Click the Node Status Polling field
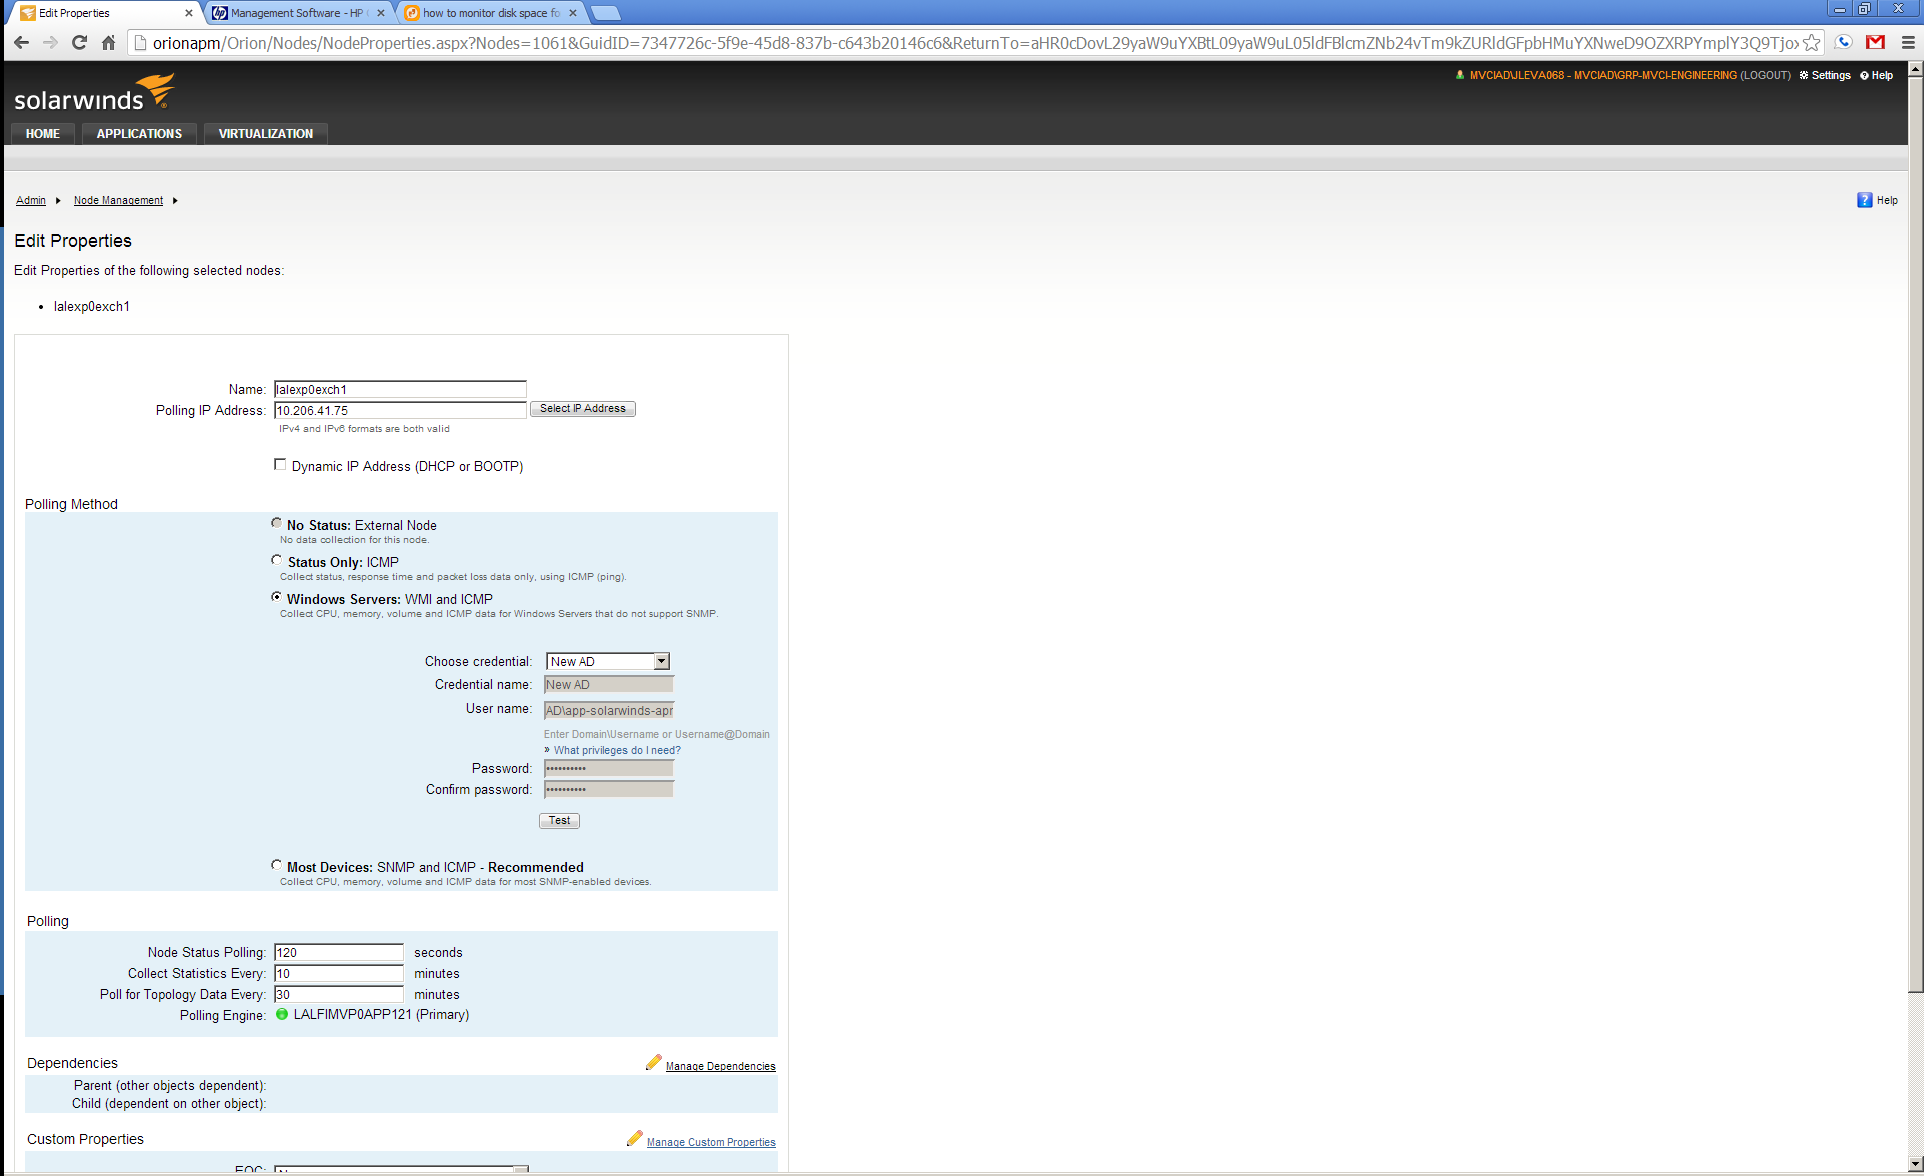 coord(338,952)
